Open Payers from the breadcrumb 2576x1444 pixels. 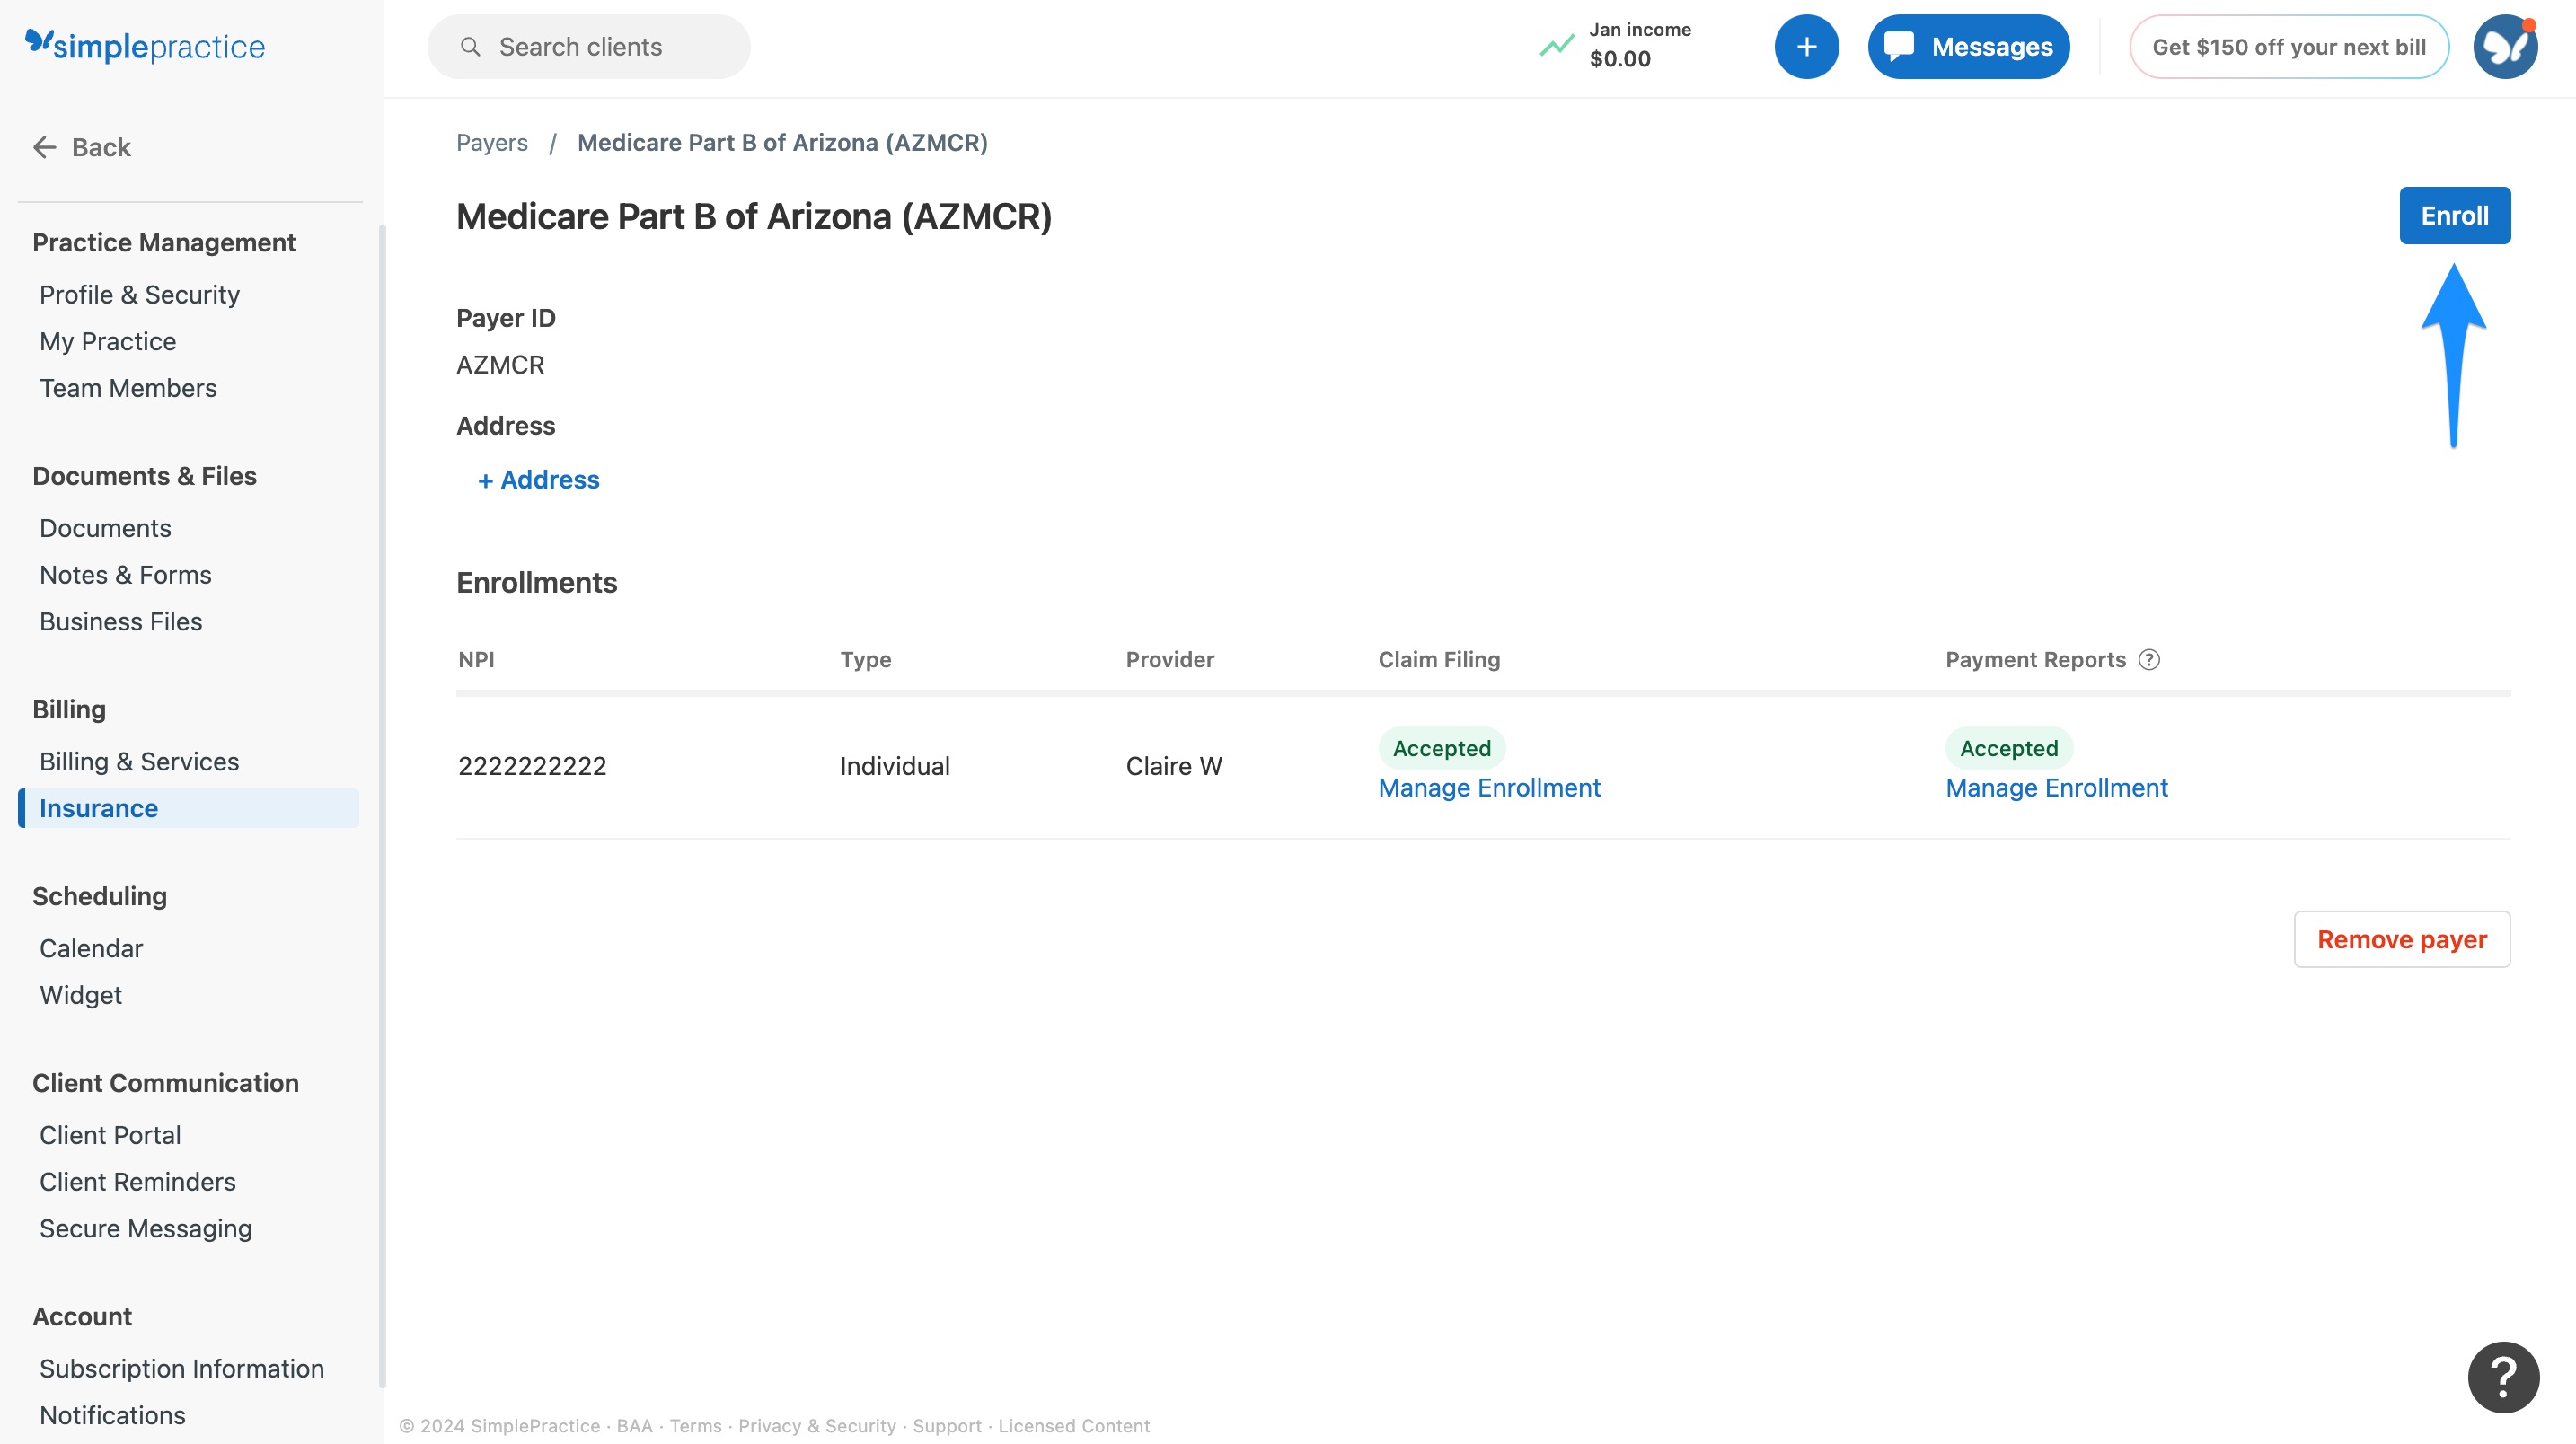point(492,142)
